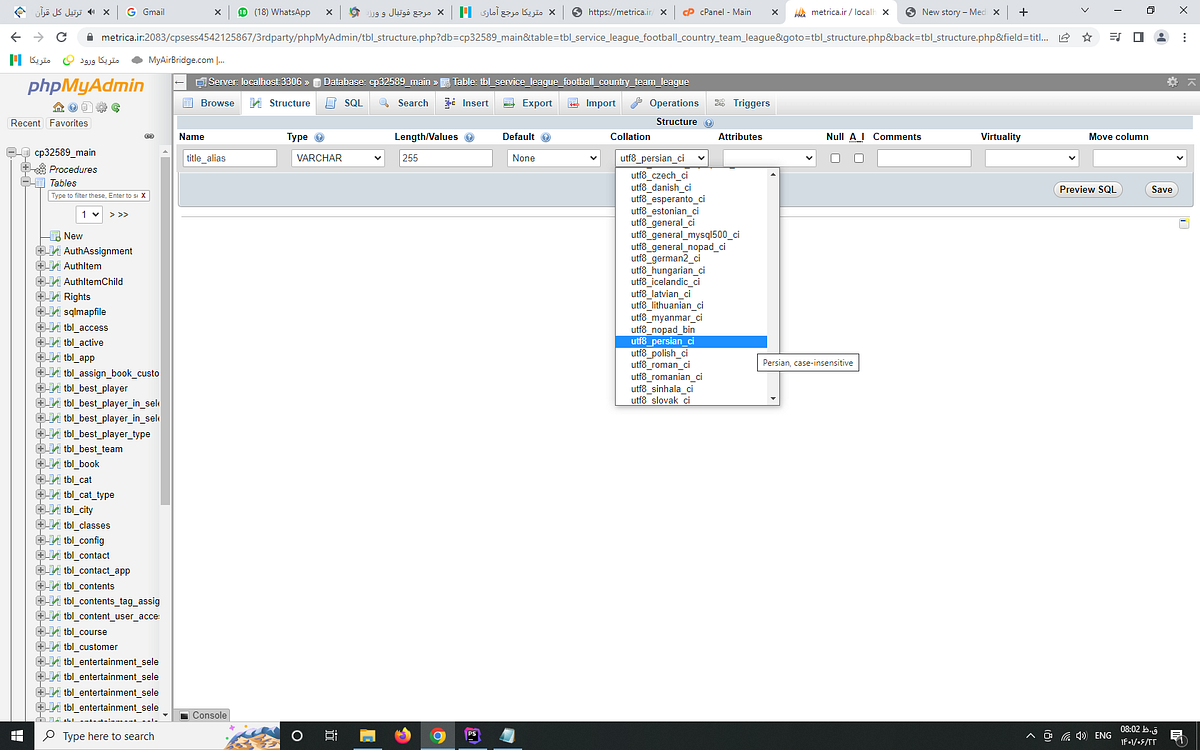Open the Type dropdown showing VARCHAR

click(x=337, y=157)
